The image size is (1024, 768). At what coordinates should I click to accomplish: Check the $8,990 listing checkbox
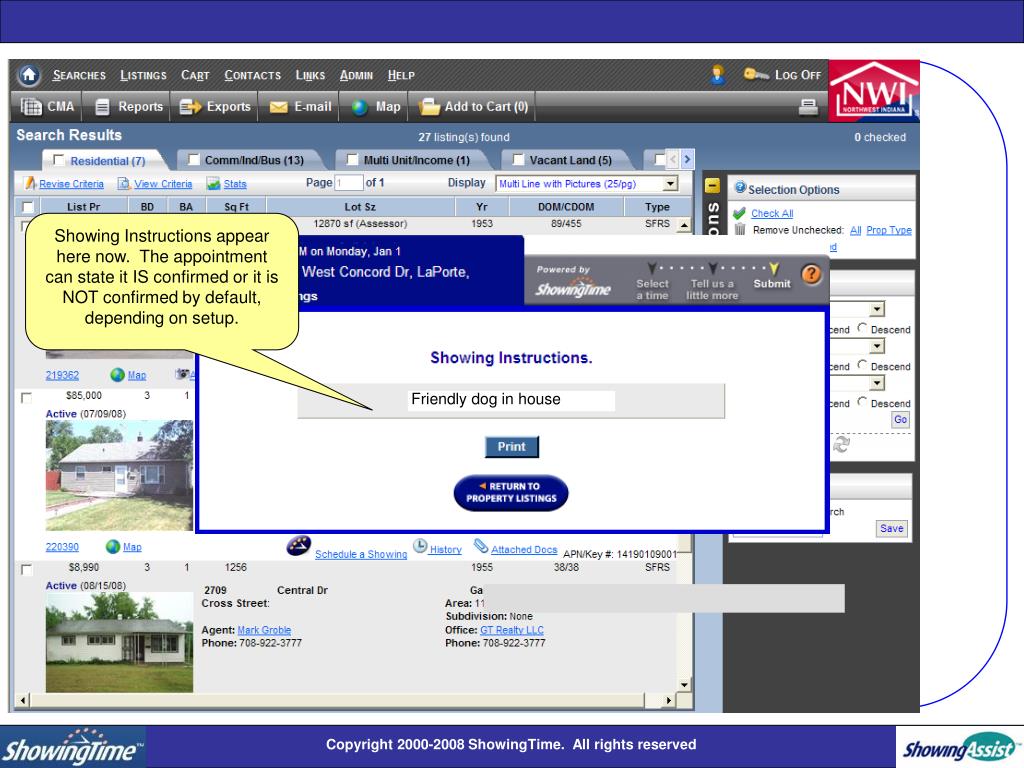pyautogui.click(x=26, y=569)
